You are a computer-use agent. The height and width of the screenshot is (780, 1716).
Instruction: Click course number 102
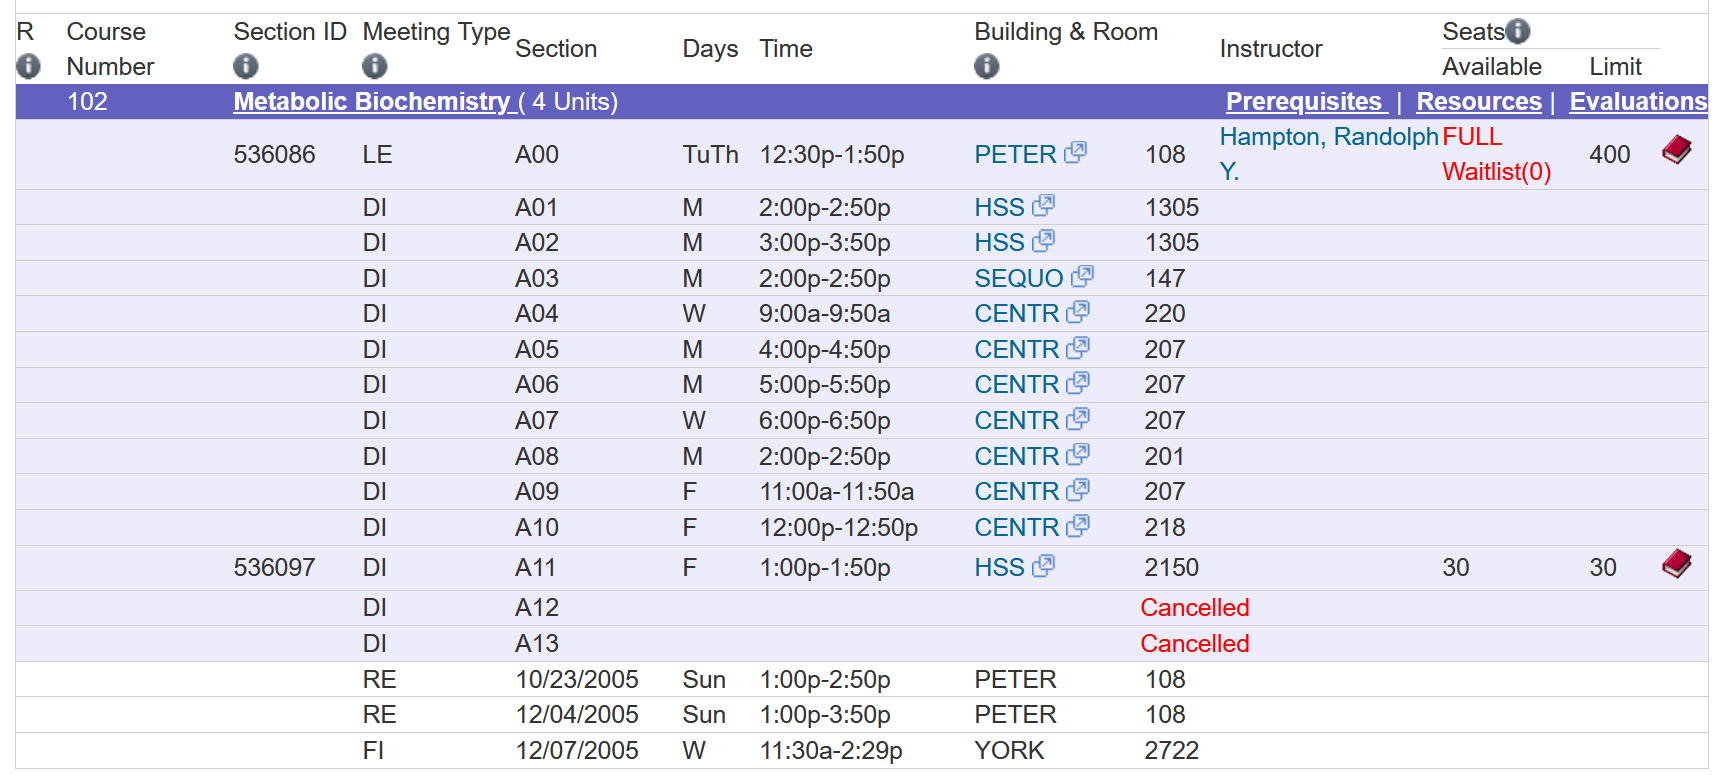[87, 102]
